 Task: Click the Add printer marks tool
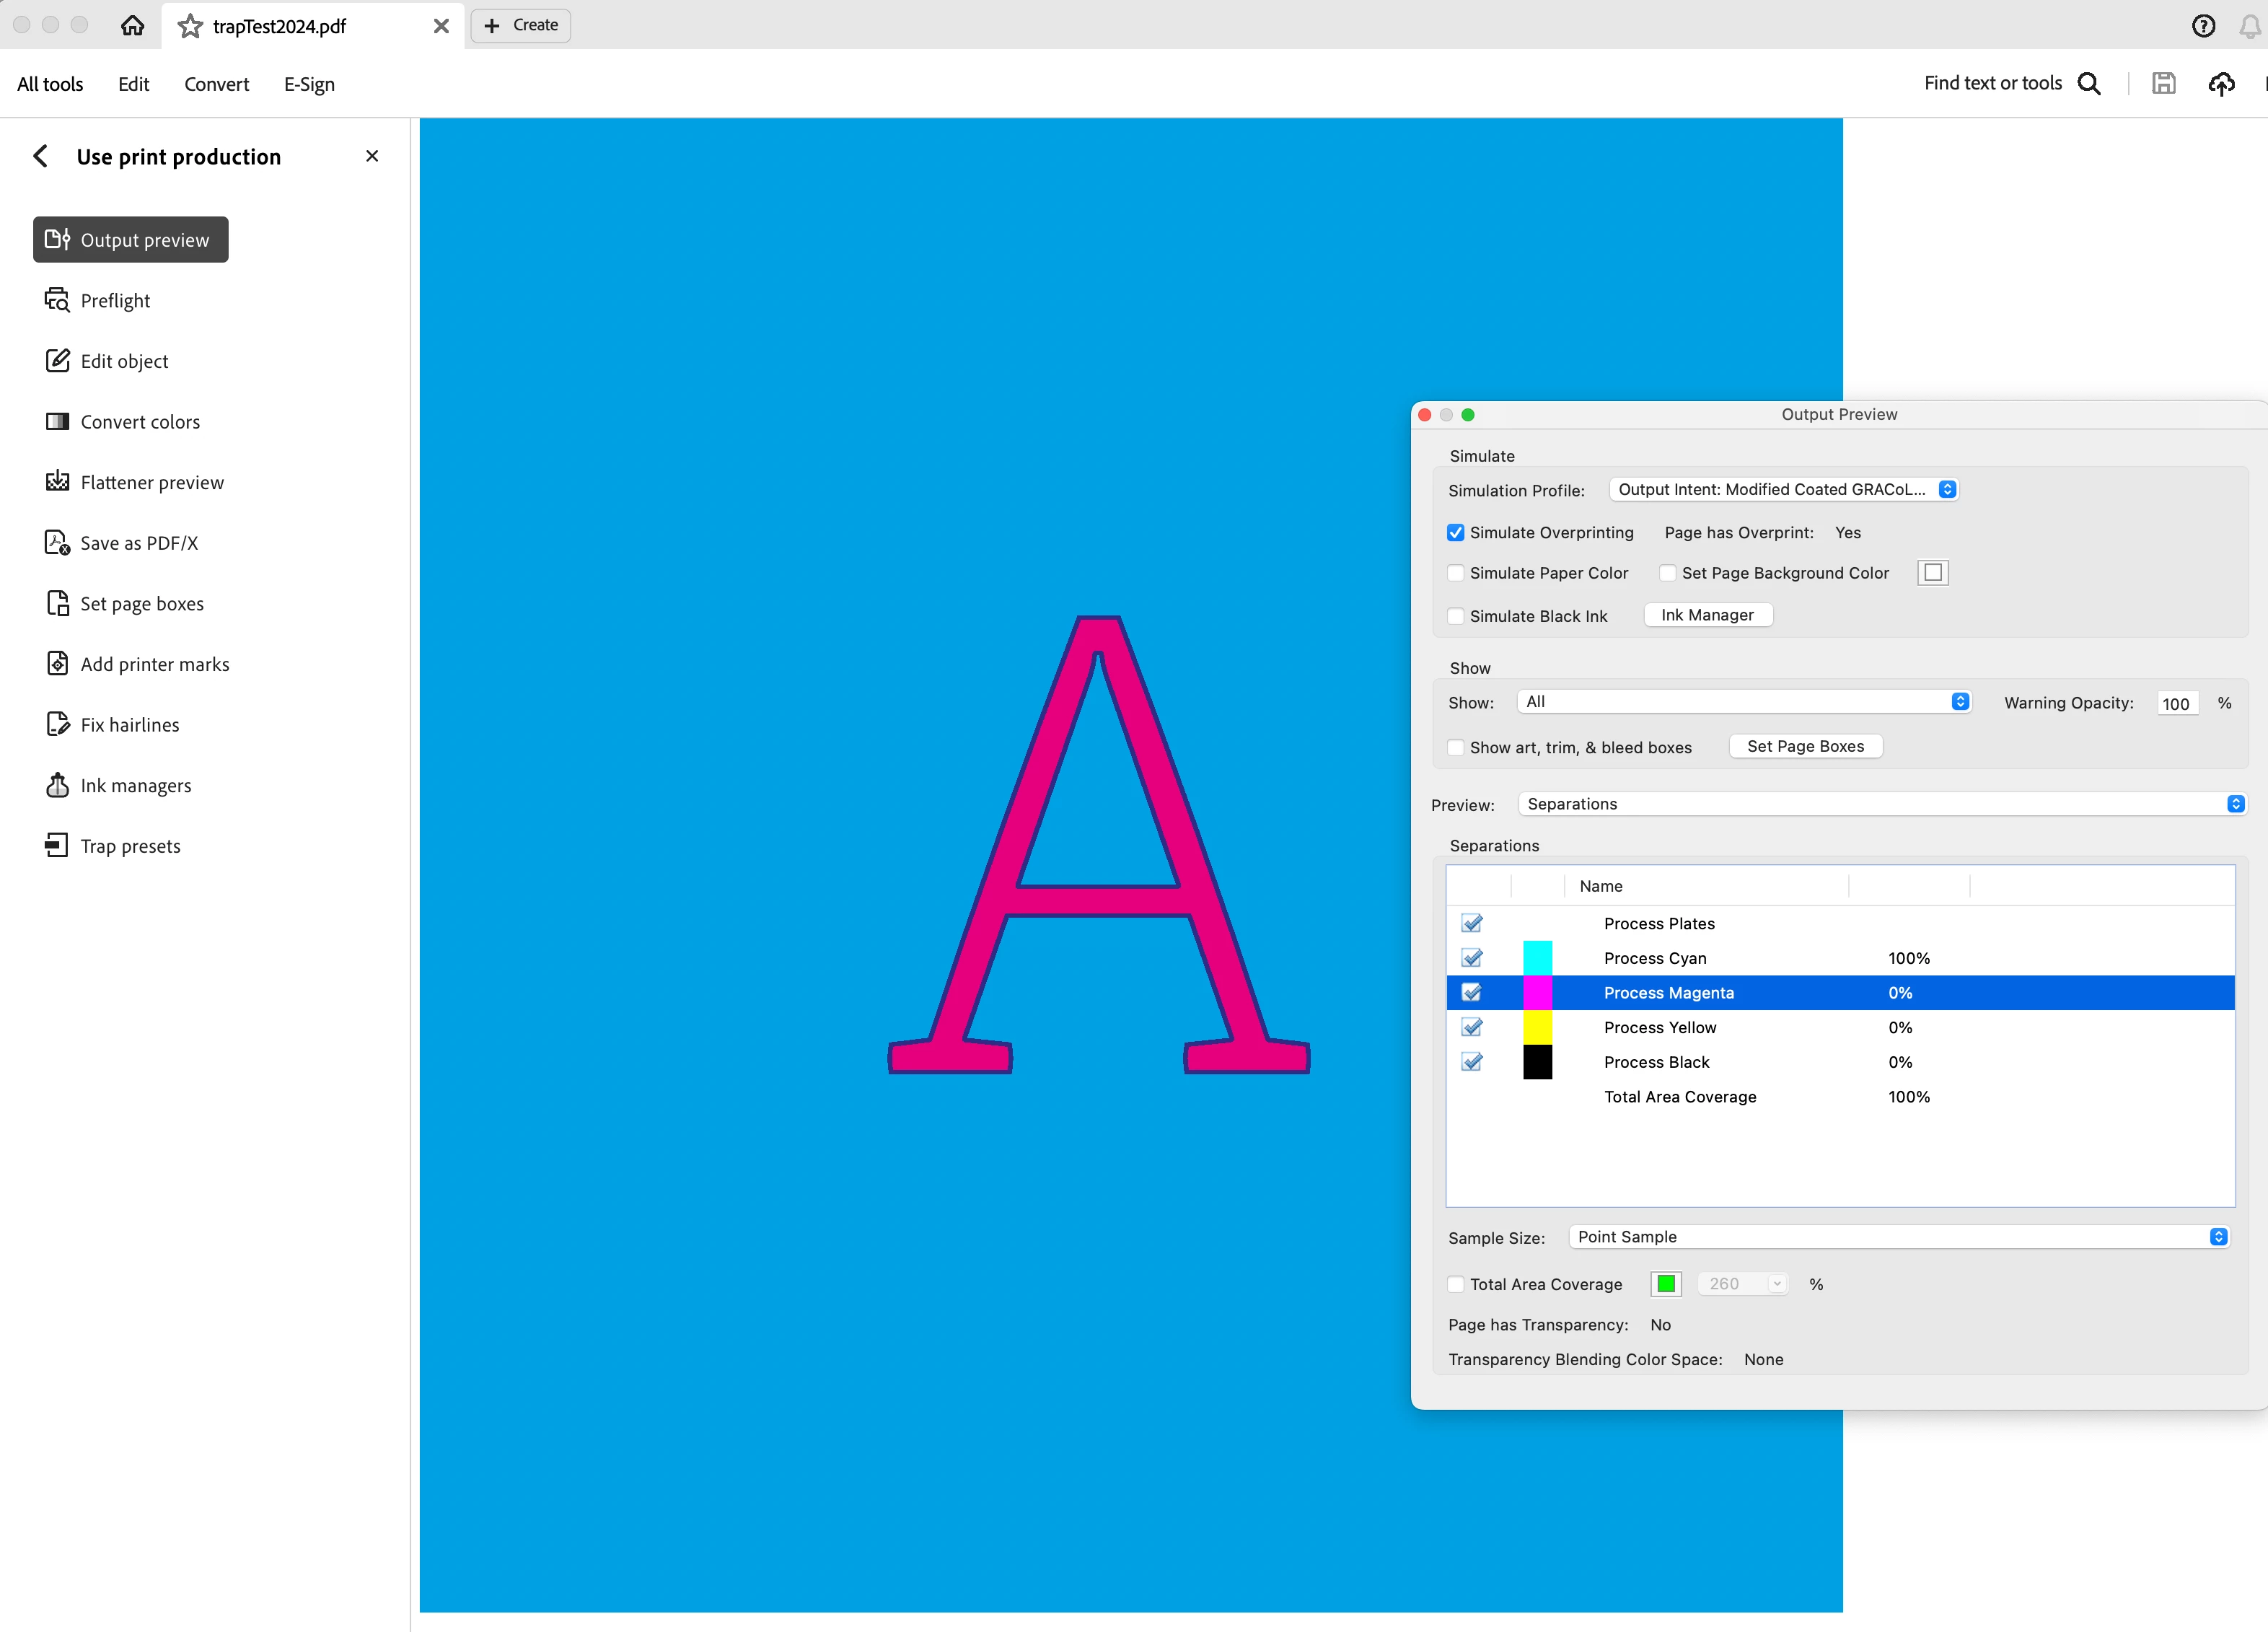tap(155, 665)
